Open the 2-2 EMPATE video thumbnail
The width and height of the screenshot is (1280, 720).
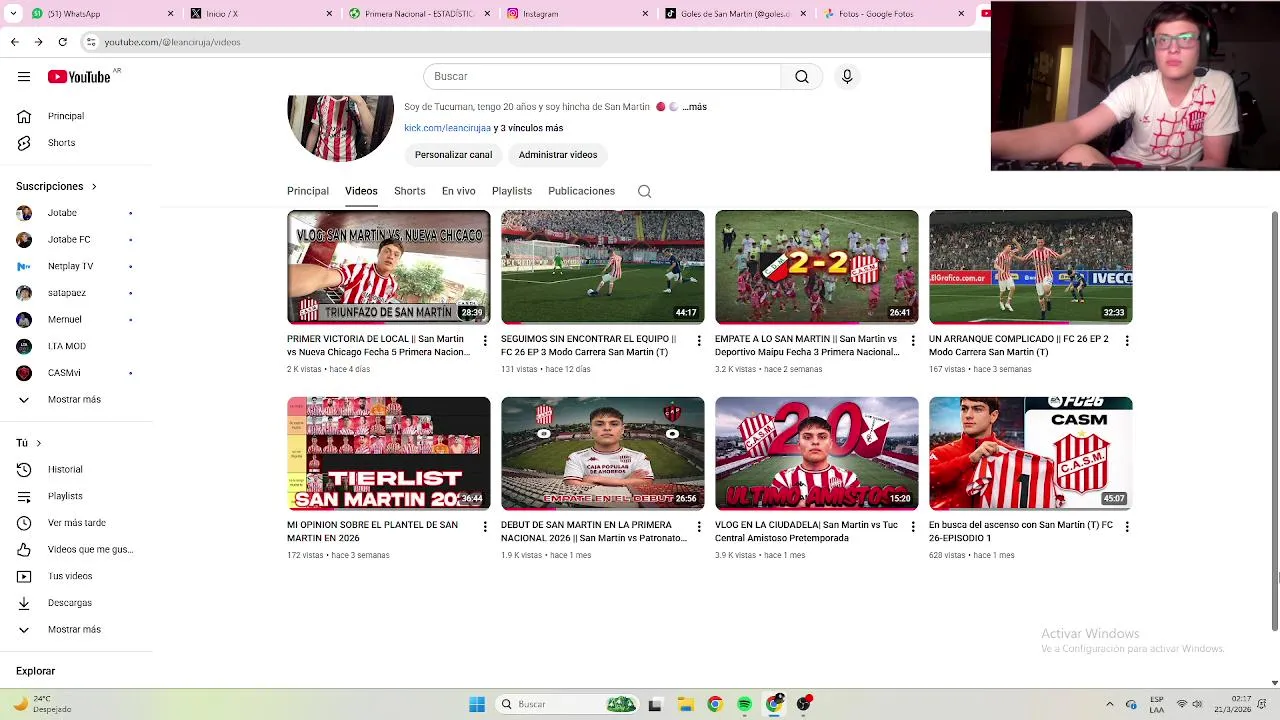817,267
